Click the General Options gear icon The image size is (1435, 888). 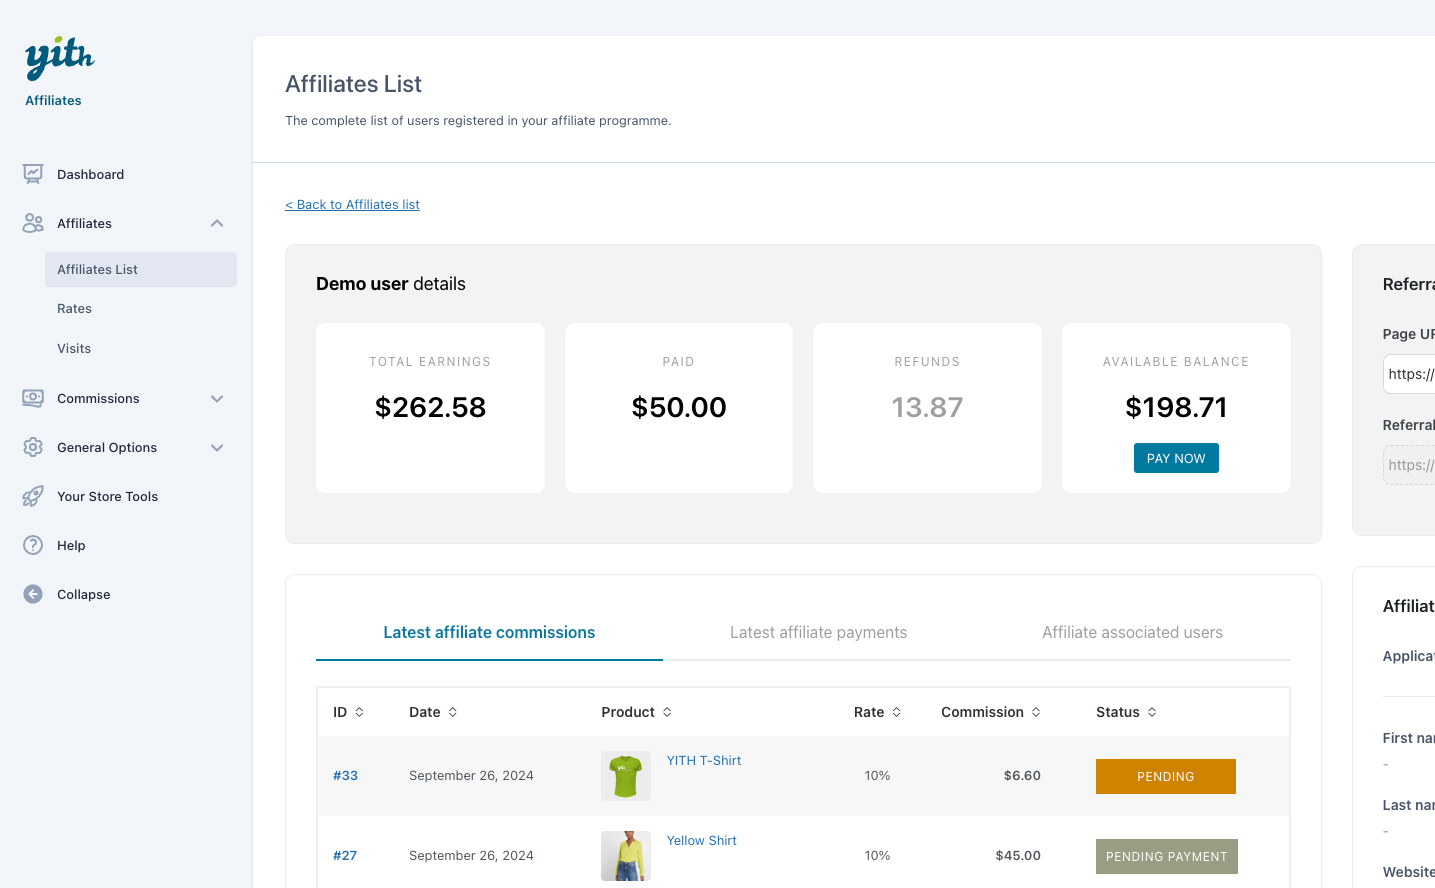pos(33,447)
